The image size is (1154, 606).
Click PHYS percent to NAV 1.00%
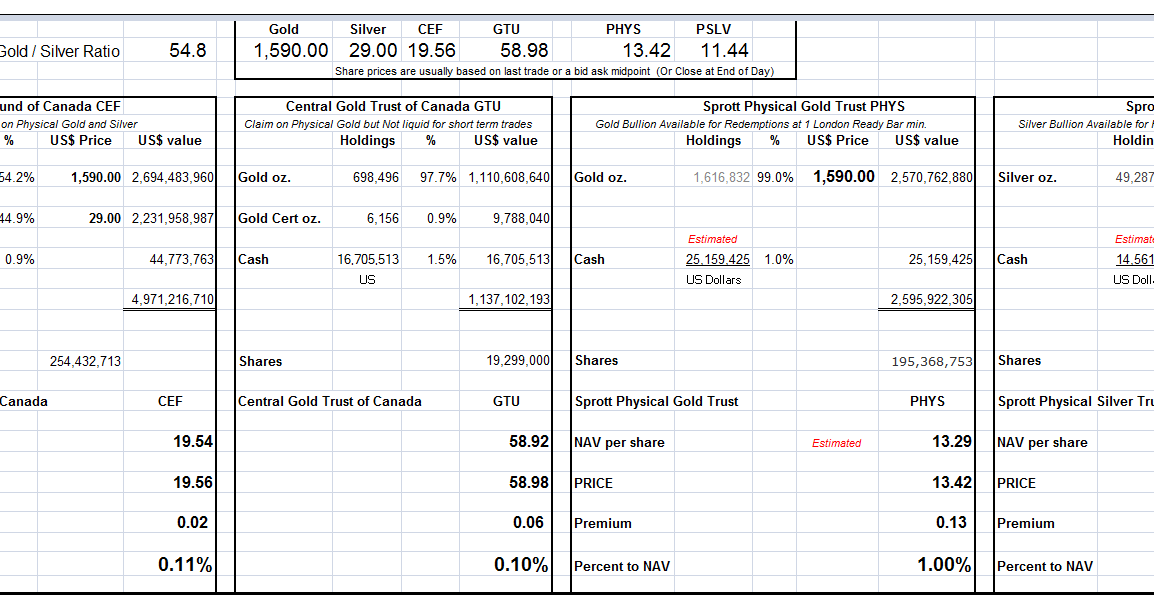pyautogui.click(x=944, y=565)
